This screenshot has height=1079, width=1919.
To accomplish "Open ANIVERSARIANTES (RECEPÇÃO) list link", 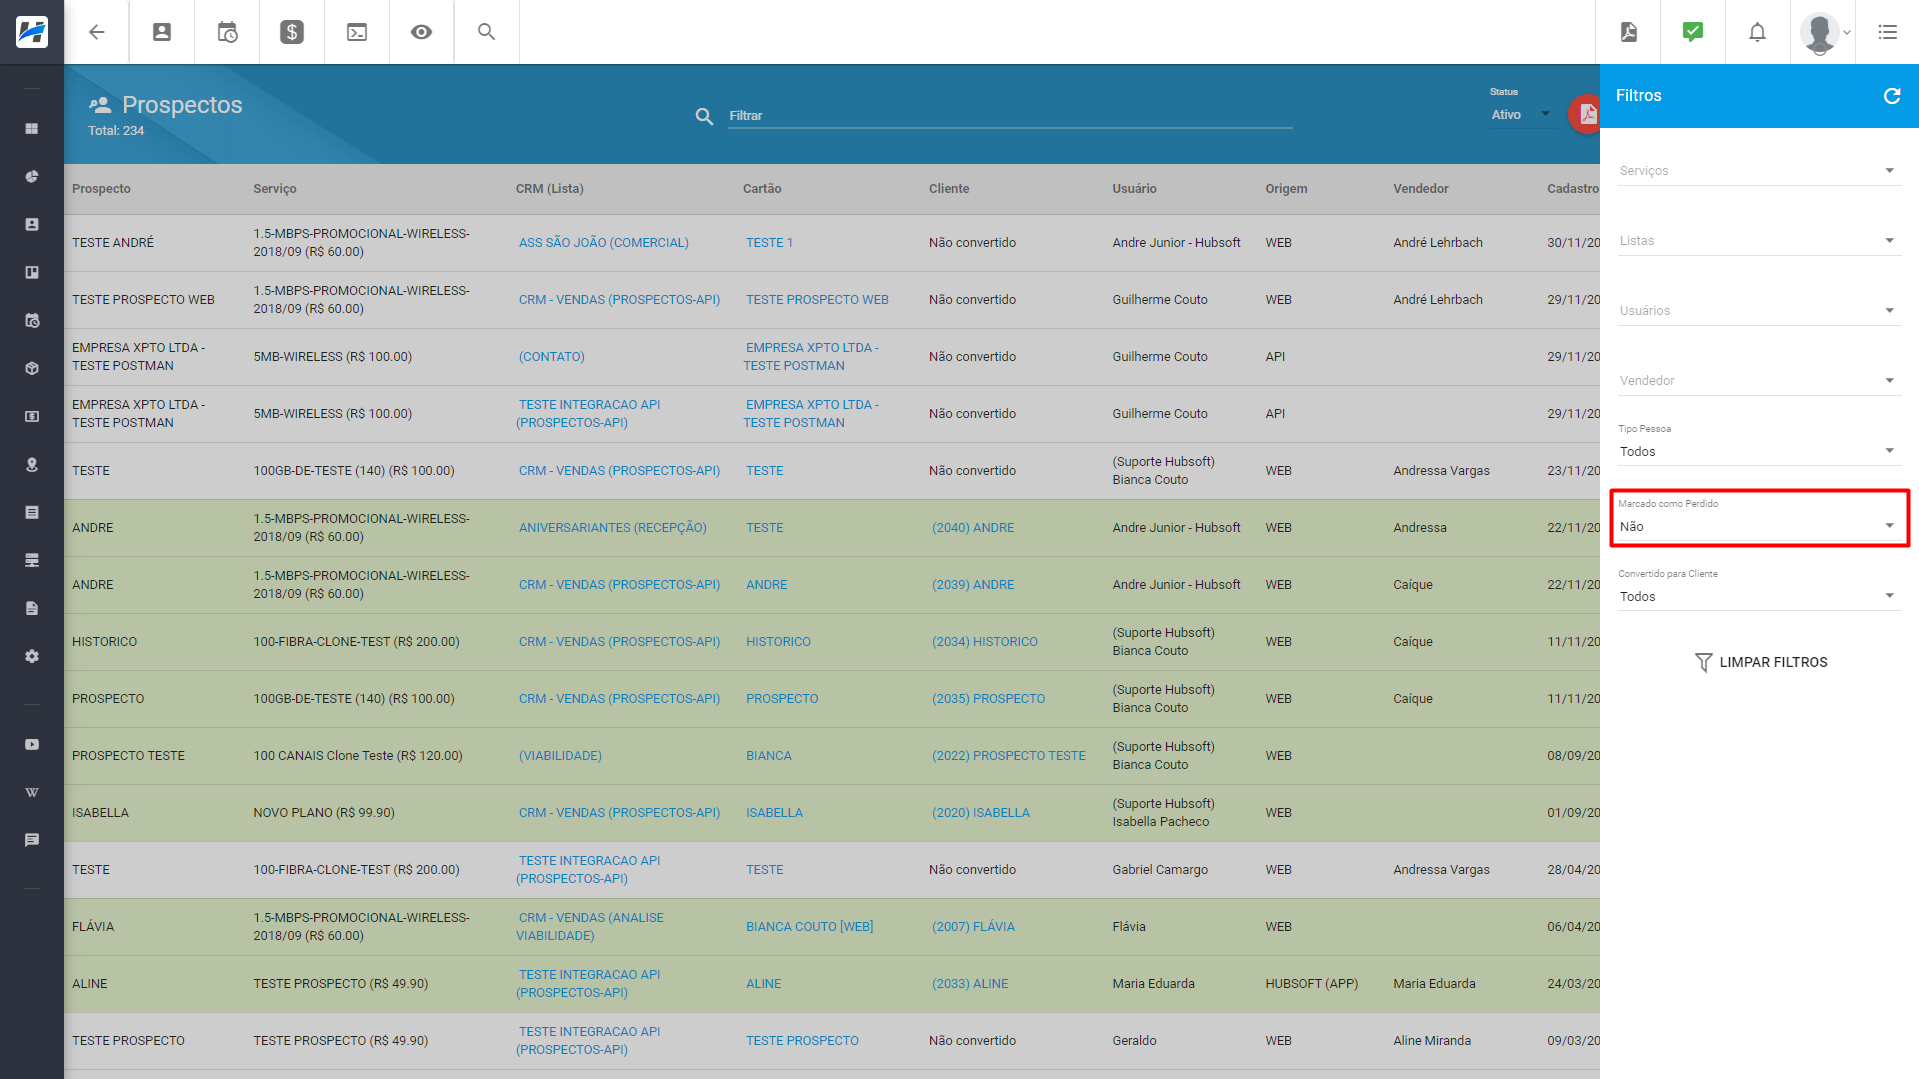I will (x=612, y=528).
